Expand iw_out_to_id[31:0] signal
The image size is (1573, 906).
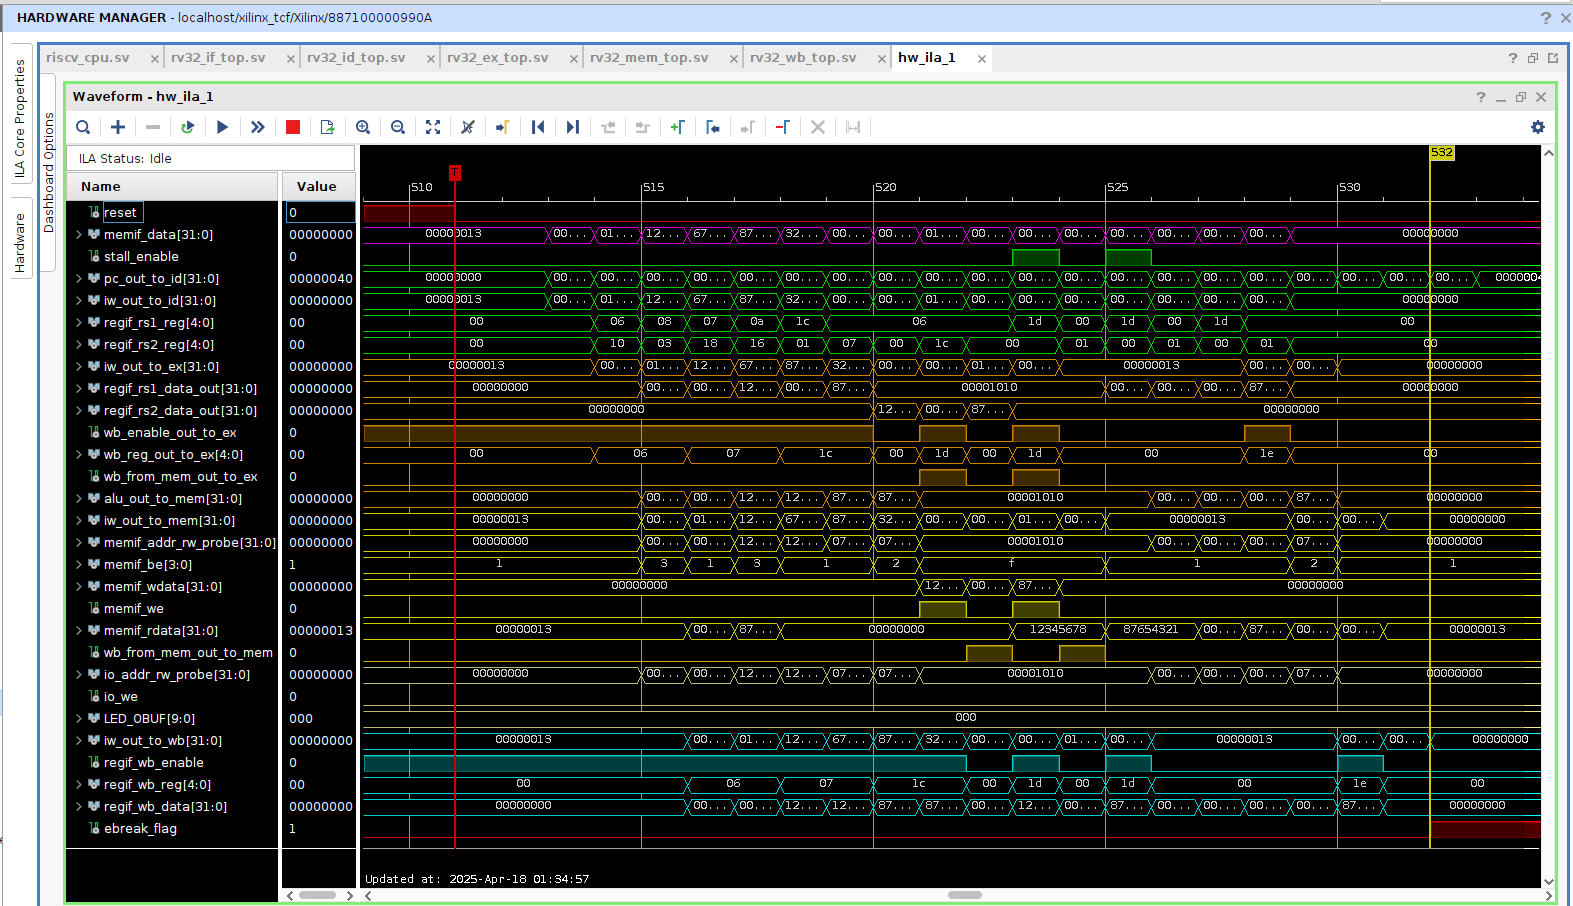[79, 301]
